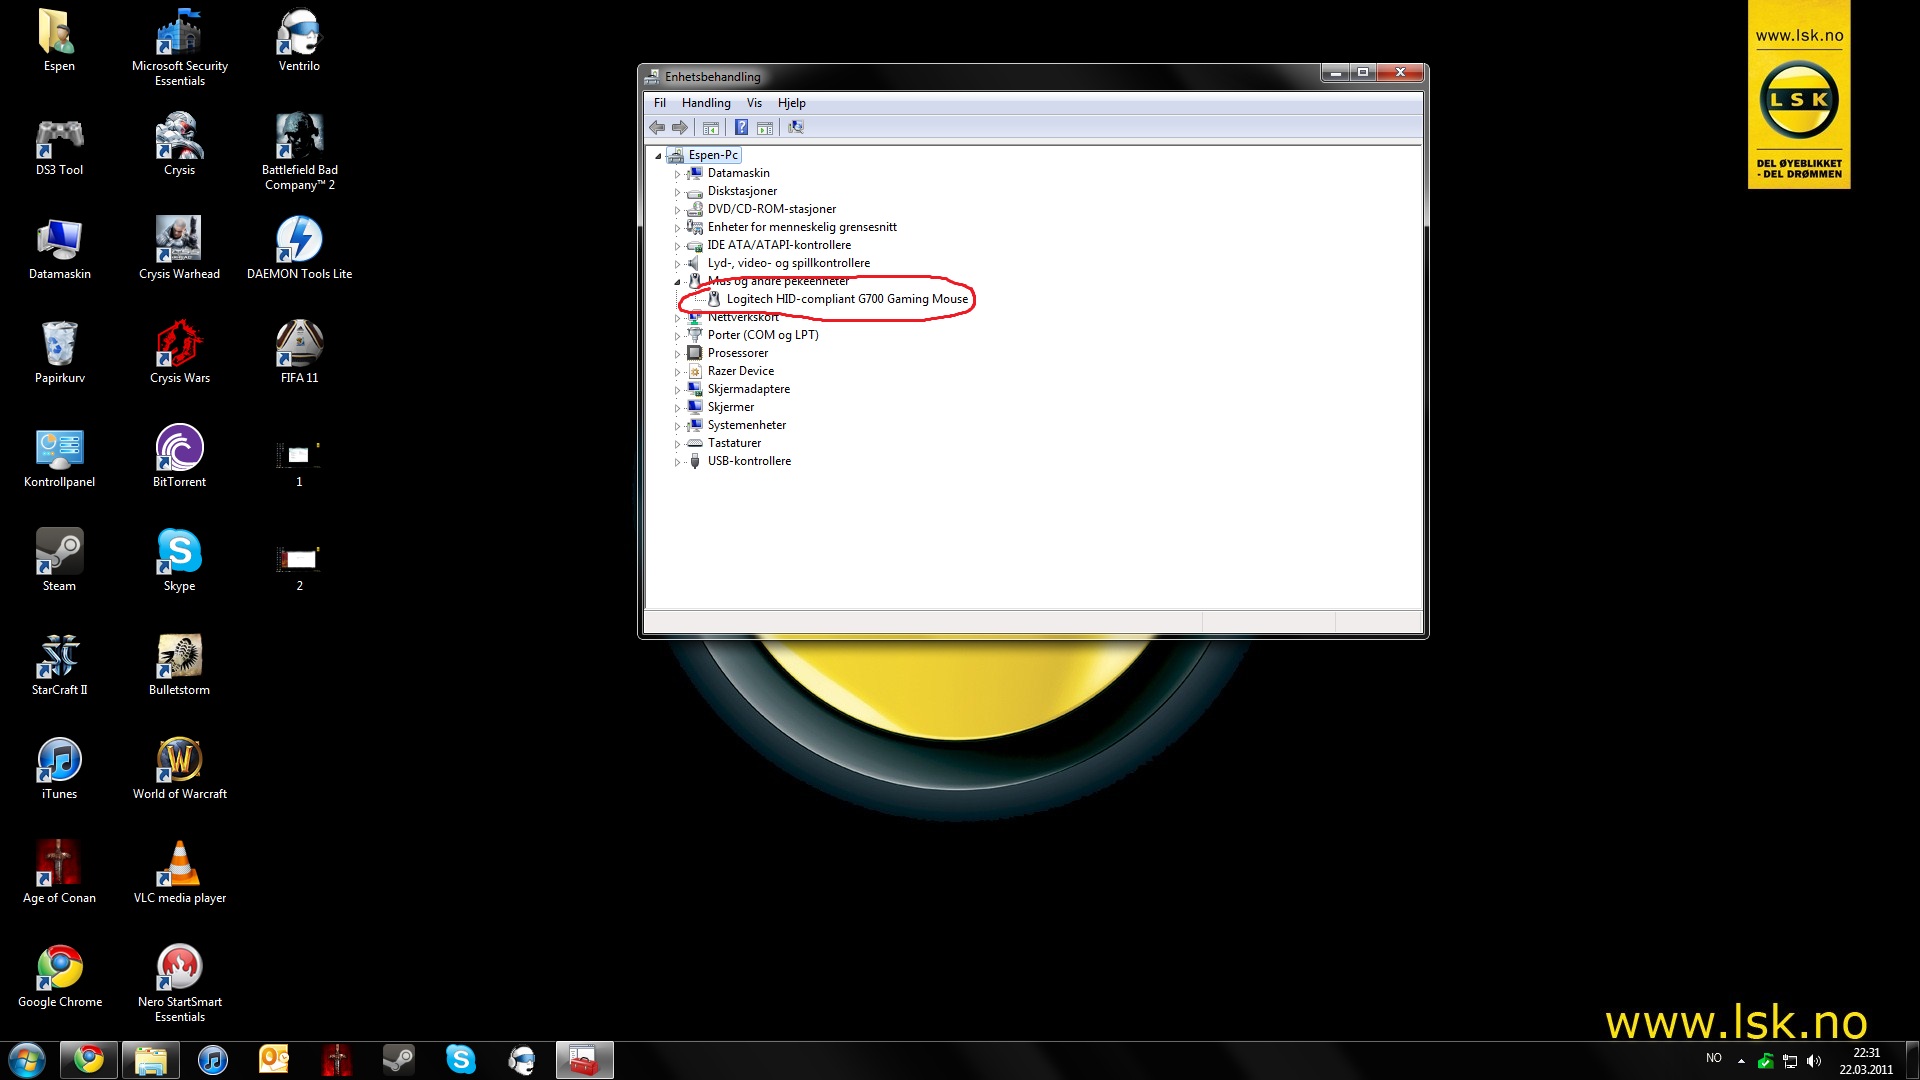Click the volume speaker tray icon
Screen dimensions: 1920x1080
pyautogui.click(x=1814, y=1061)
